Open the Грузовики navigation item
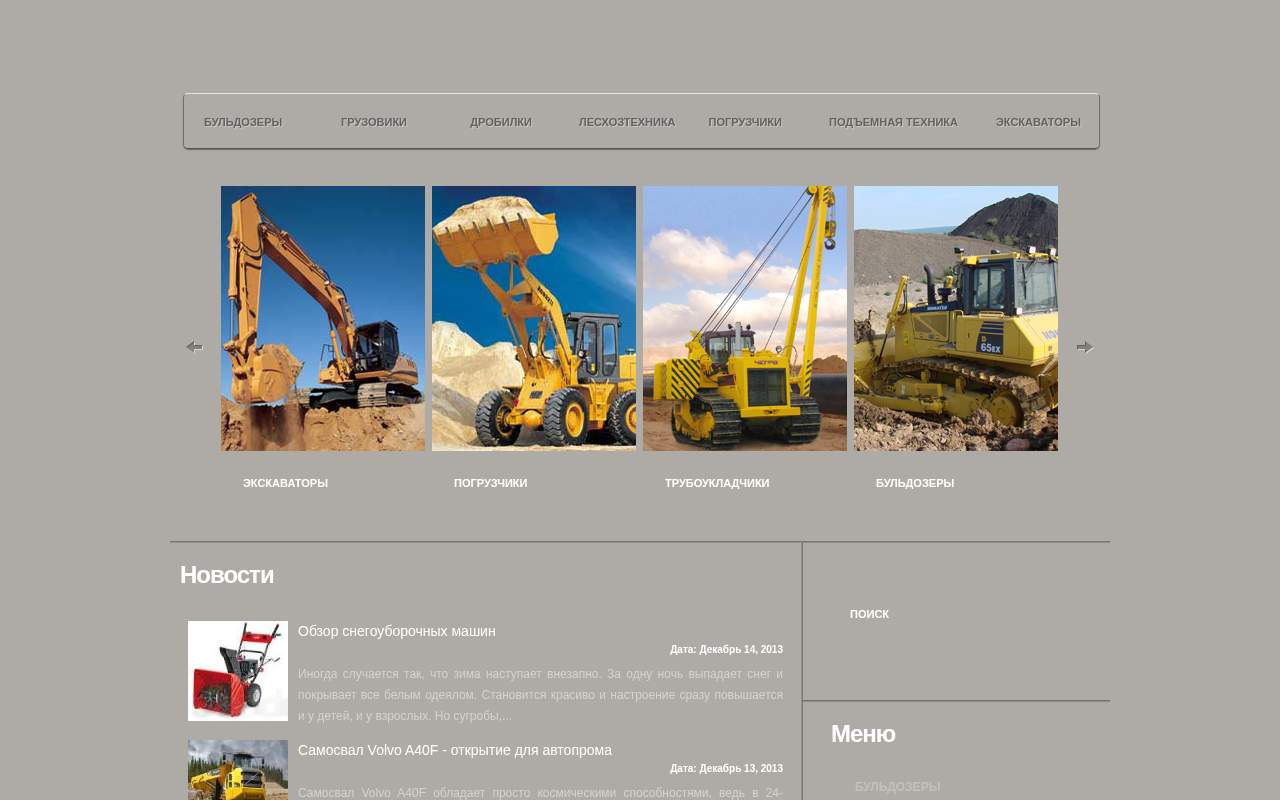Image resolution: width=1280 pixels, height=800 pixels. pyautogui.click(x=374, y=122)
